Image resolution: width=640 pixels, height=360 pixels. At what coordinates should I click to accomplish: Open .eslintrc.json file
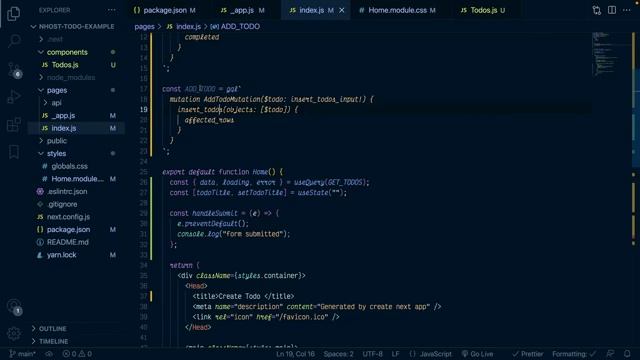[67, 191]
